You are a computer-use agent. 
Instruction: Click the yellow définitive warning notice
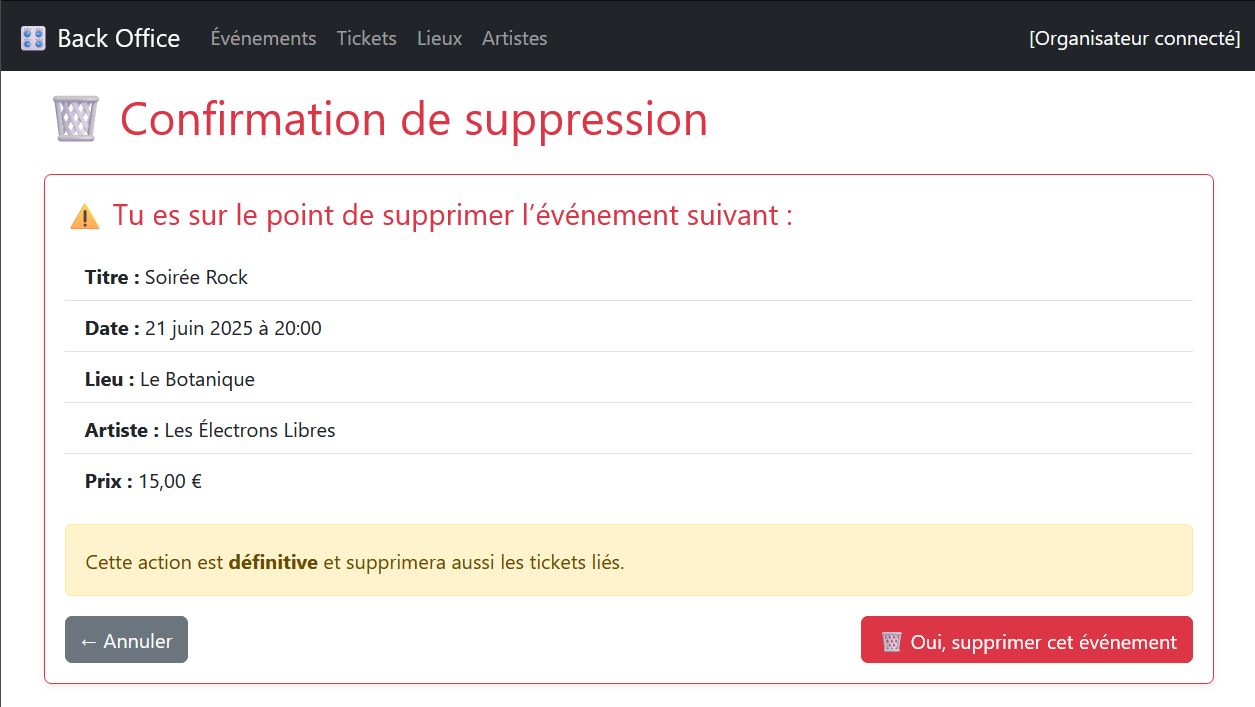click(x=628, y=561)
